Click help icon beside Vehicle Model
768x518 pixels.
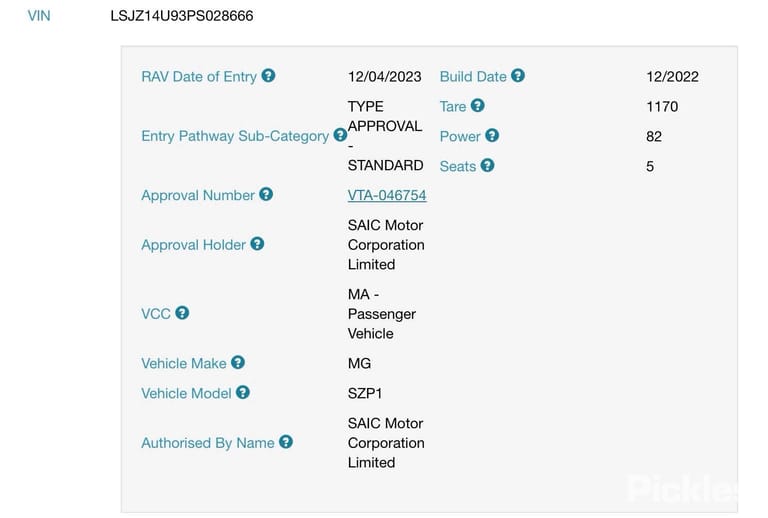[243, 393]
